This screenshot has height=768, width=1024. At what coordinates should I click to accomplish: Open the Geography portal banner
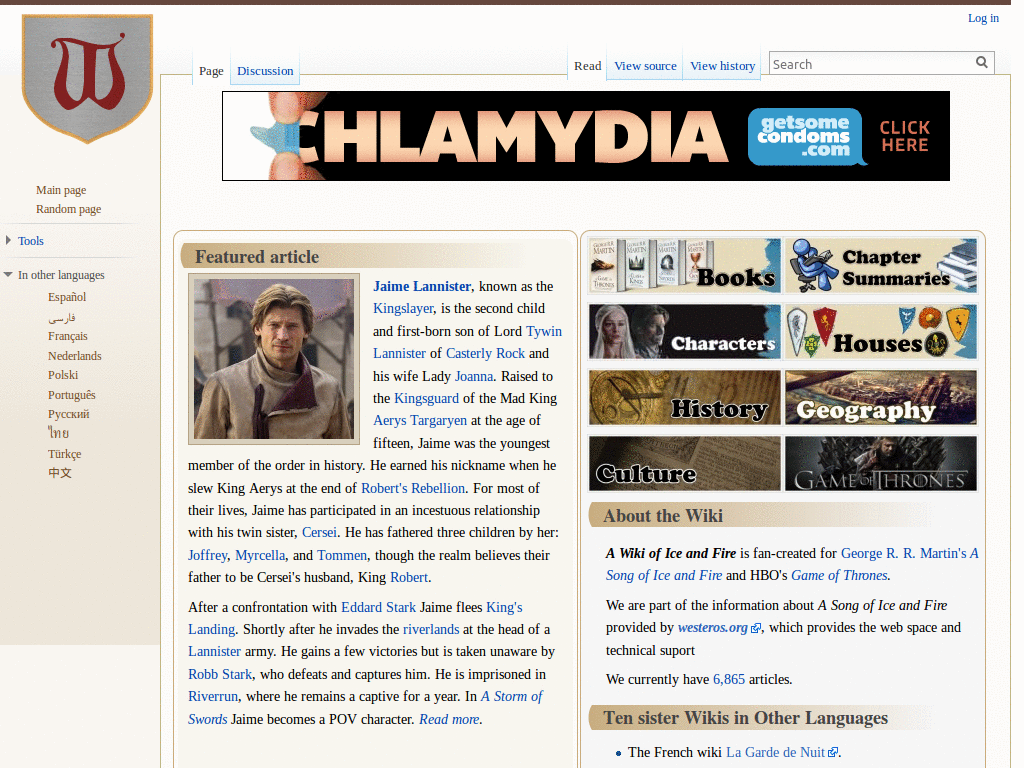point(881,398)
